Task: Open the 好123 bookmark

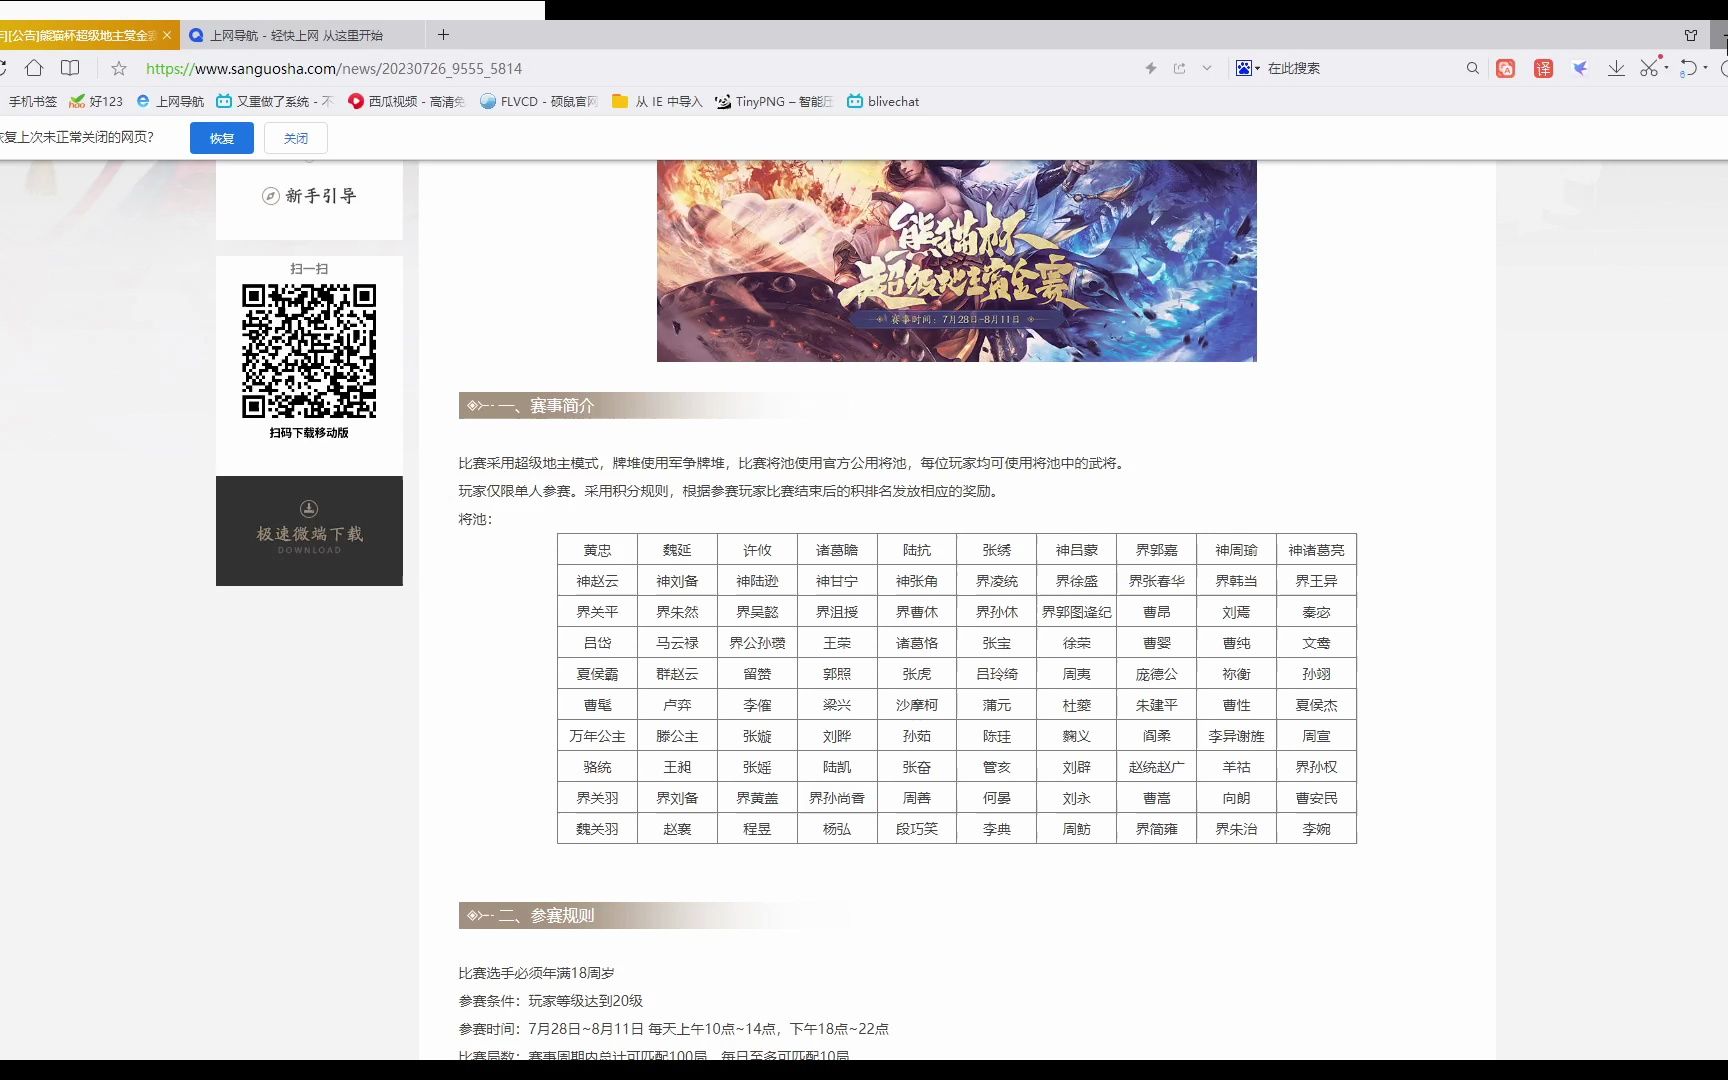Action: tap(96, 101)
